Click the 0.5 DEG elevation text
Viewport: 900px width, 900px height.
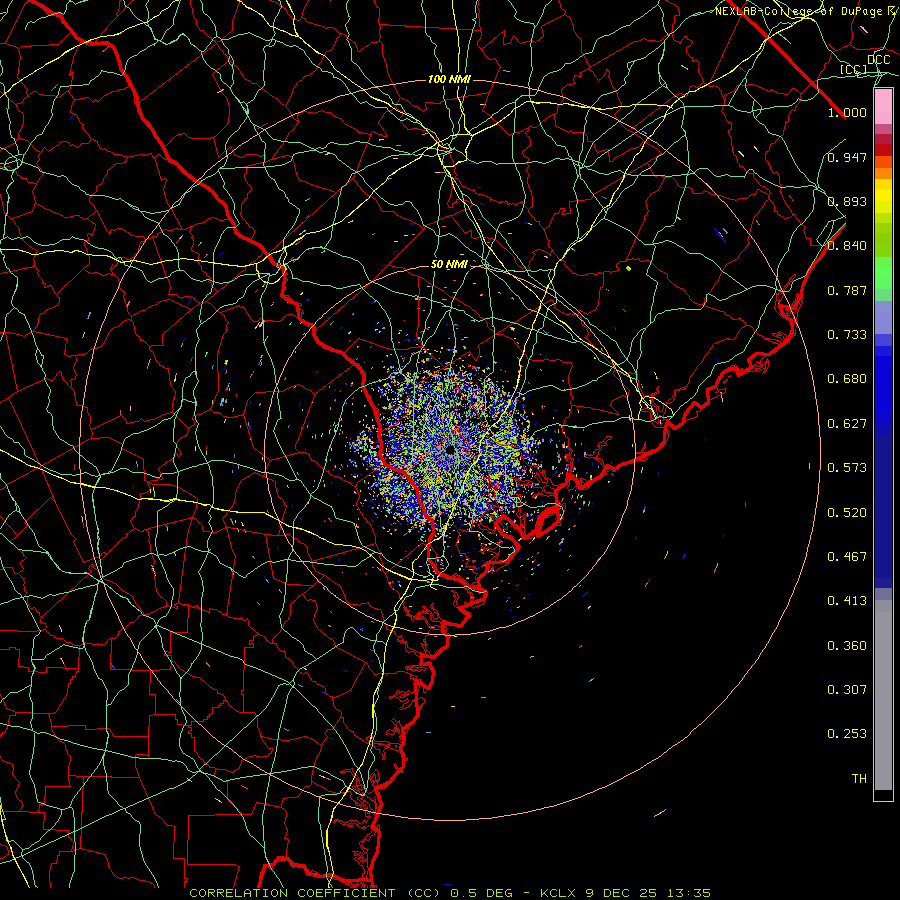pyautogui.click(x=480, y=893)
